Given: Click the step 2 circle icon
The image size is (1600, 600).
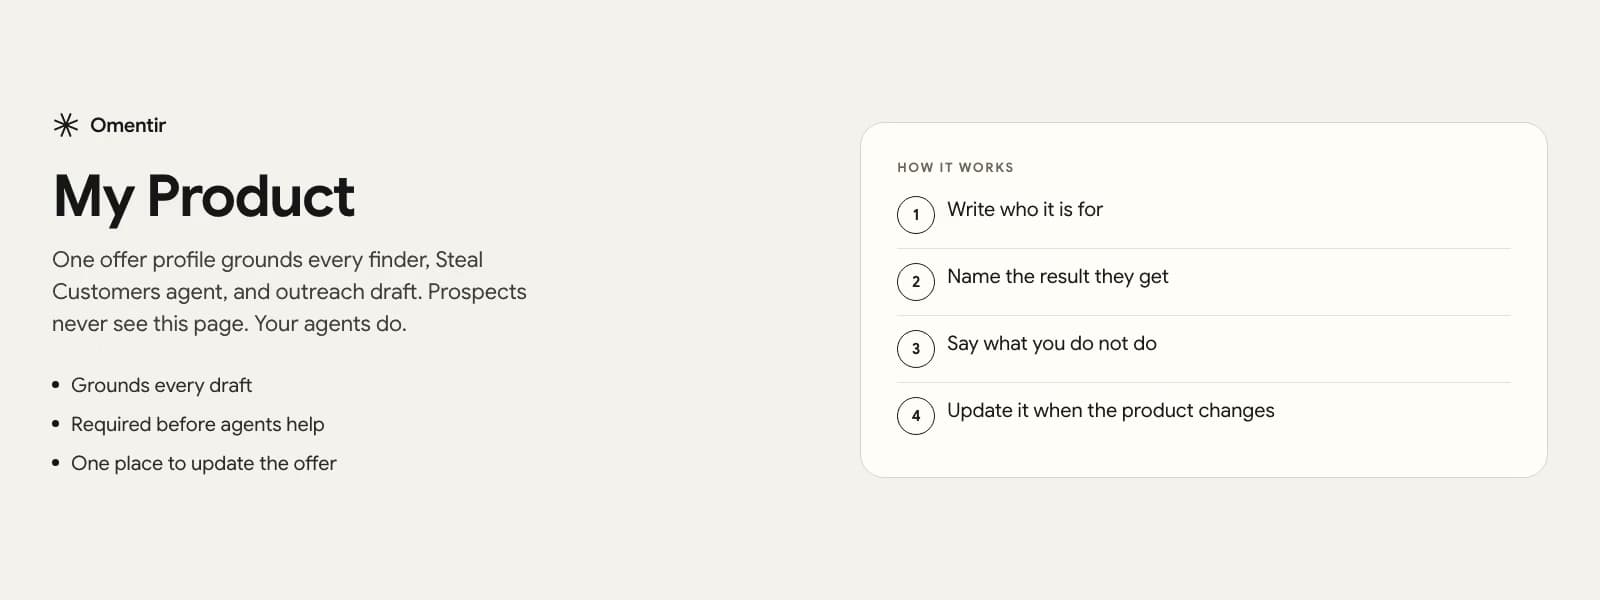Looking at the screenshot, I should coord(915,281).
